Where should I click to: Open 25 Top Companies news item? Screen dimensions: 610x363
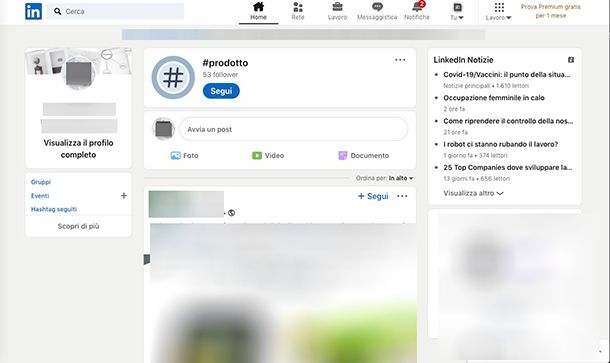click(508, 168)
